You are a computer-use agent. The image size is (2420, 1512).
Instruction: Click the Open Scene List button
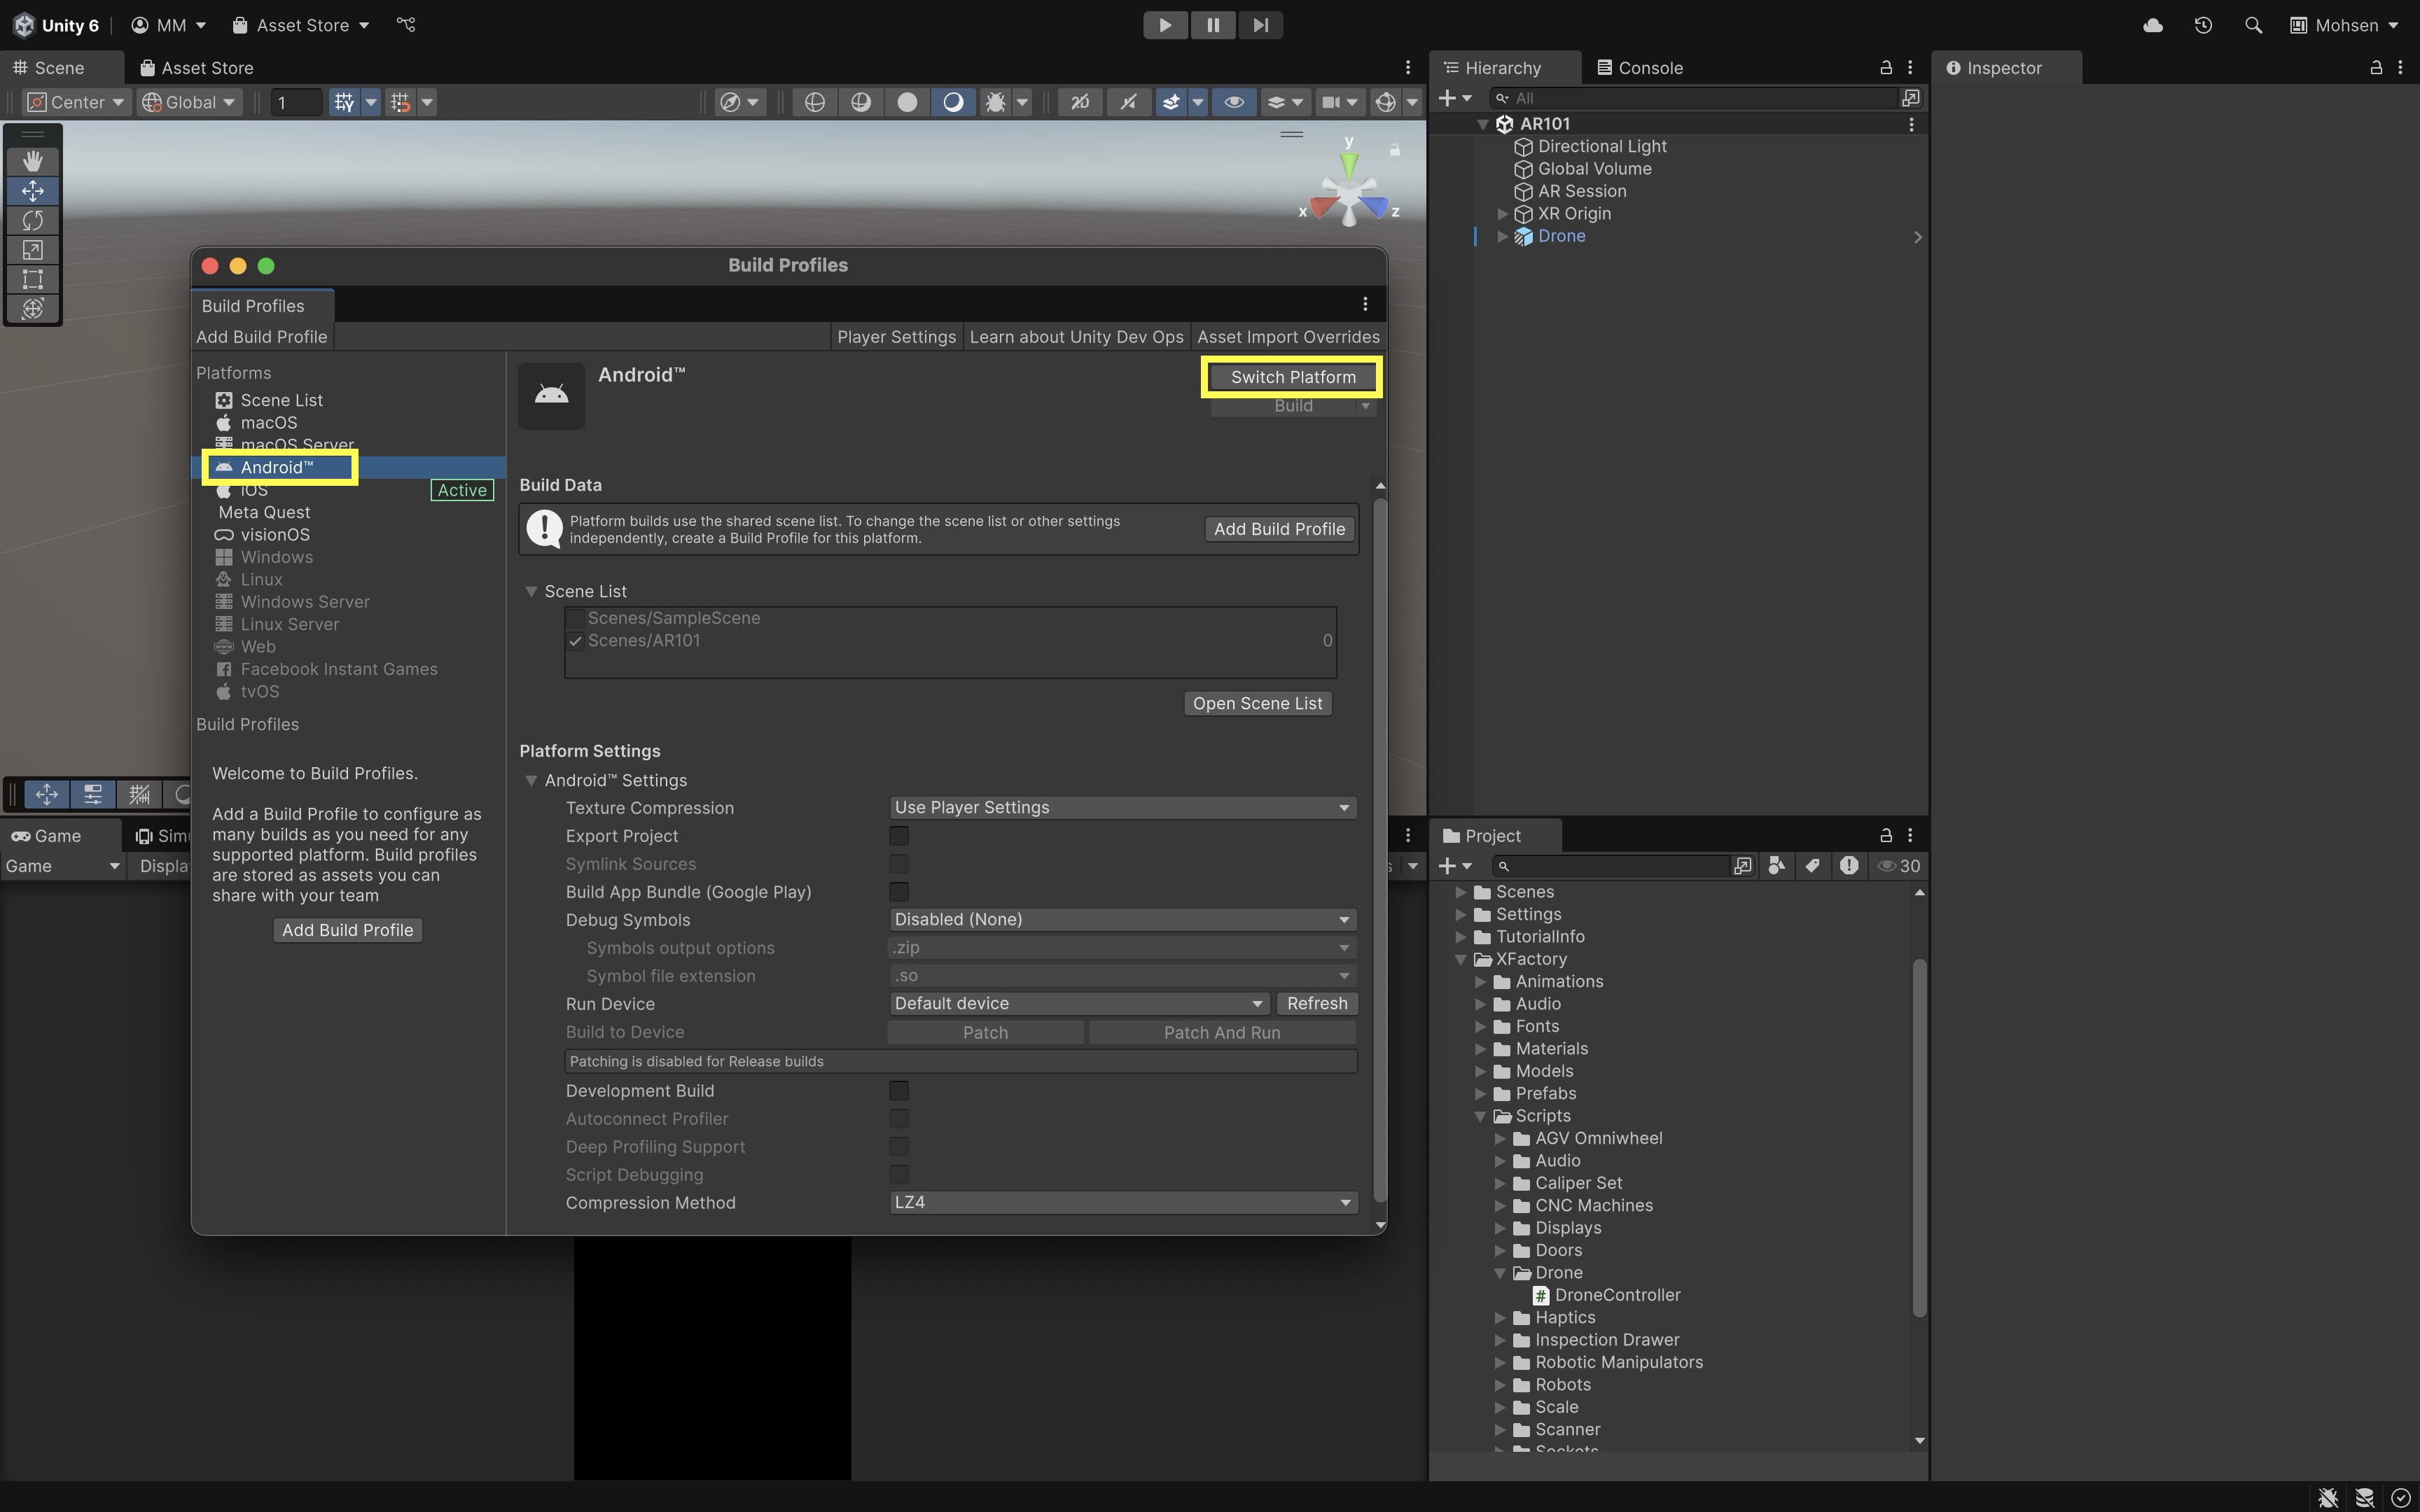[1257, 703]
